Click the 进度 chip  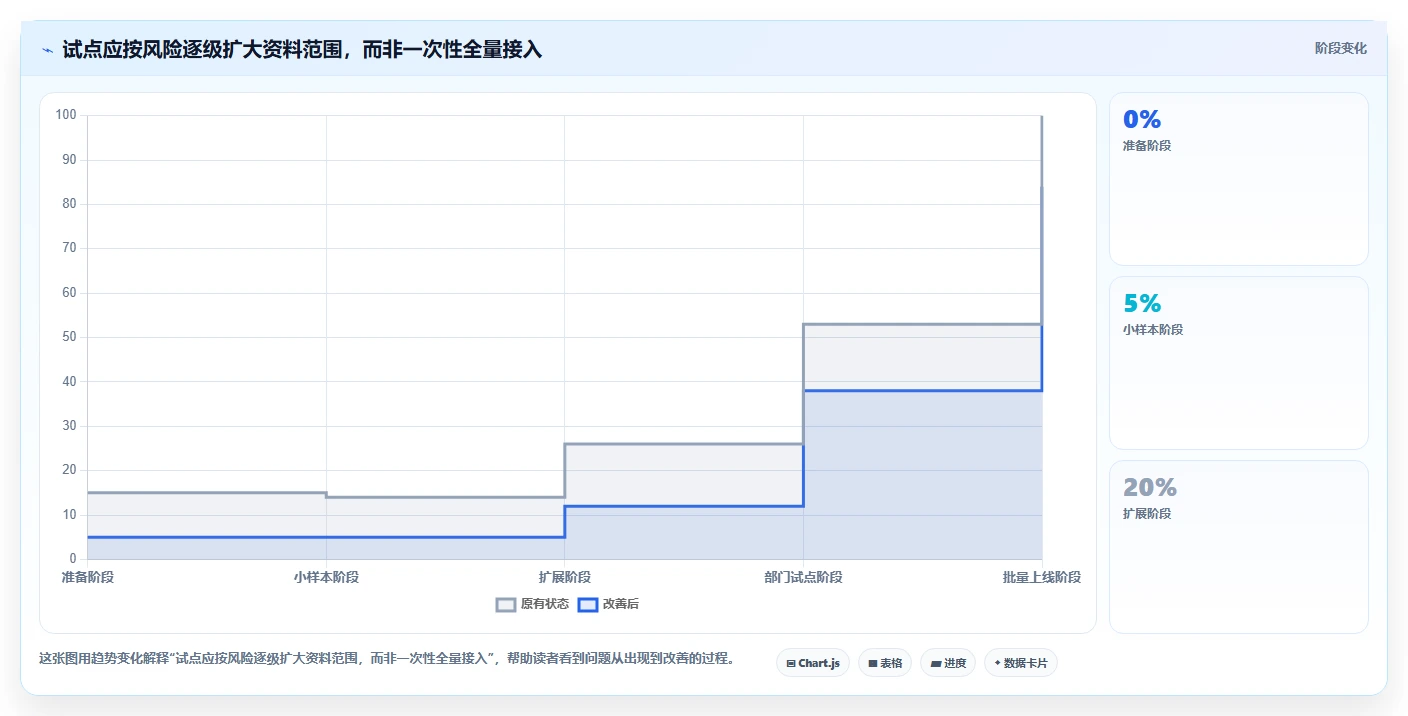(x=948, y=663)
